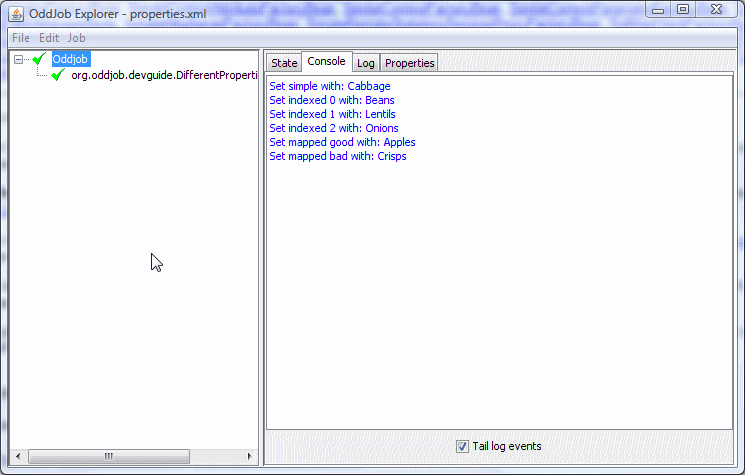This screenshot has height=475, width=745.
Task: Switch to the Console tab
Action: tap(326, 62)
